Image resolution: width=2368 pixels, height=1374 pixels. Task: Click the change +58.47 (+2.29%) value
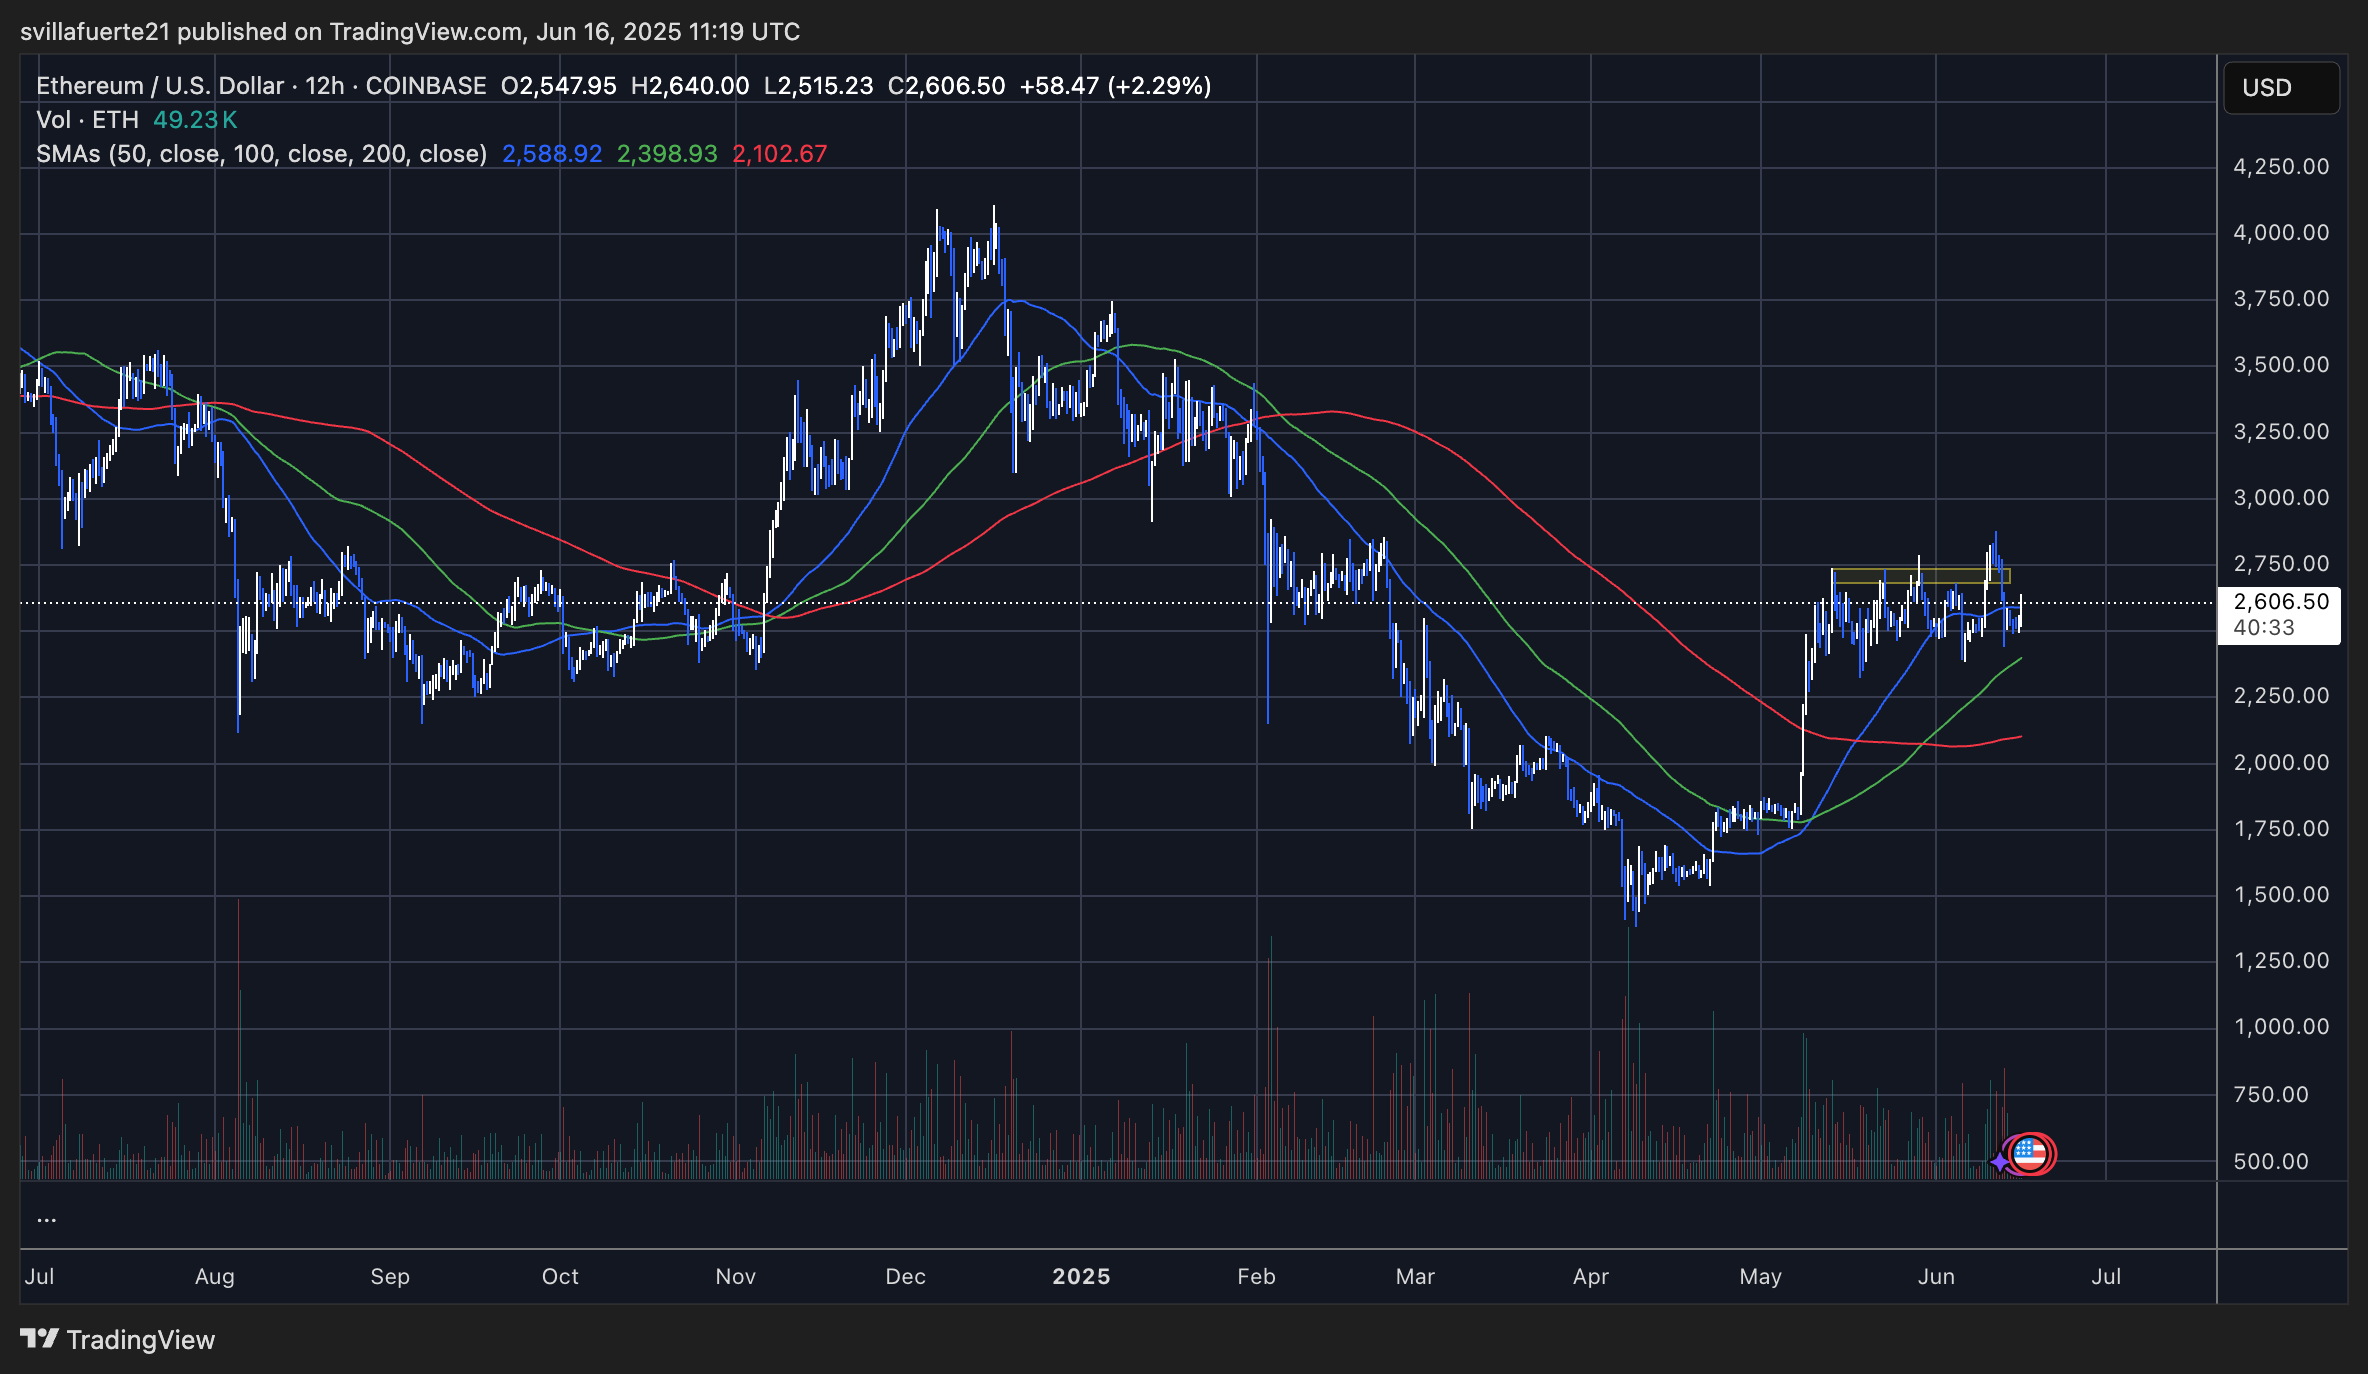point(1116,86)
